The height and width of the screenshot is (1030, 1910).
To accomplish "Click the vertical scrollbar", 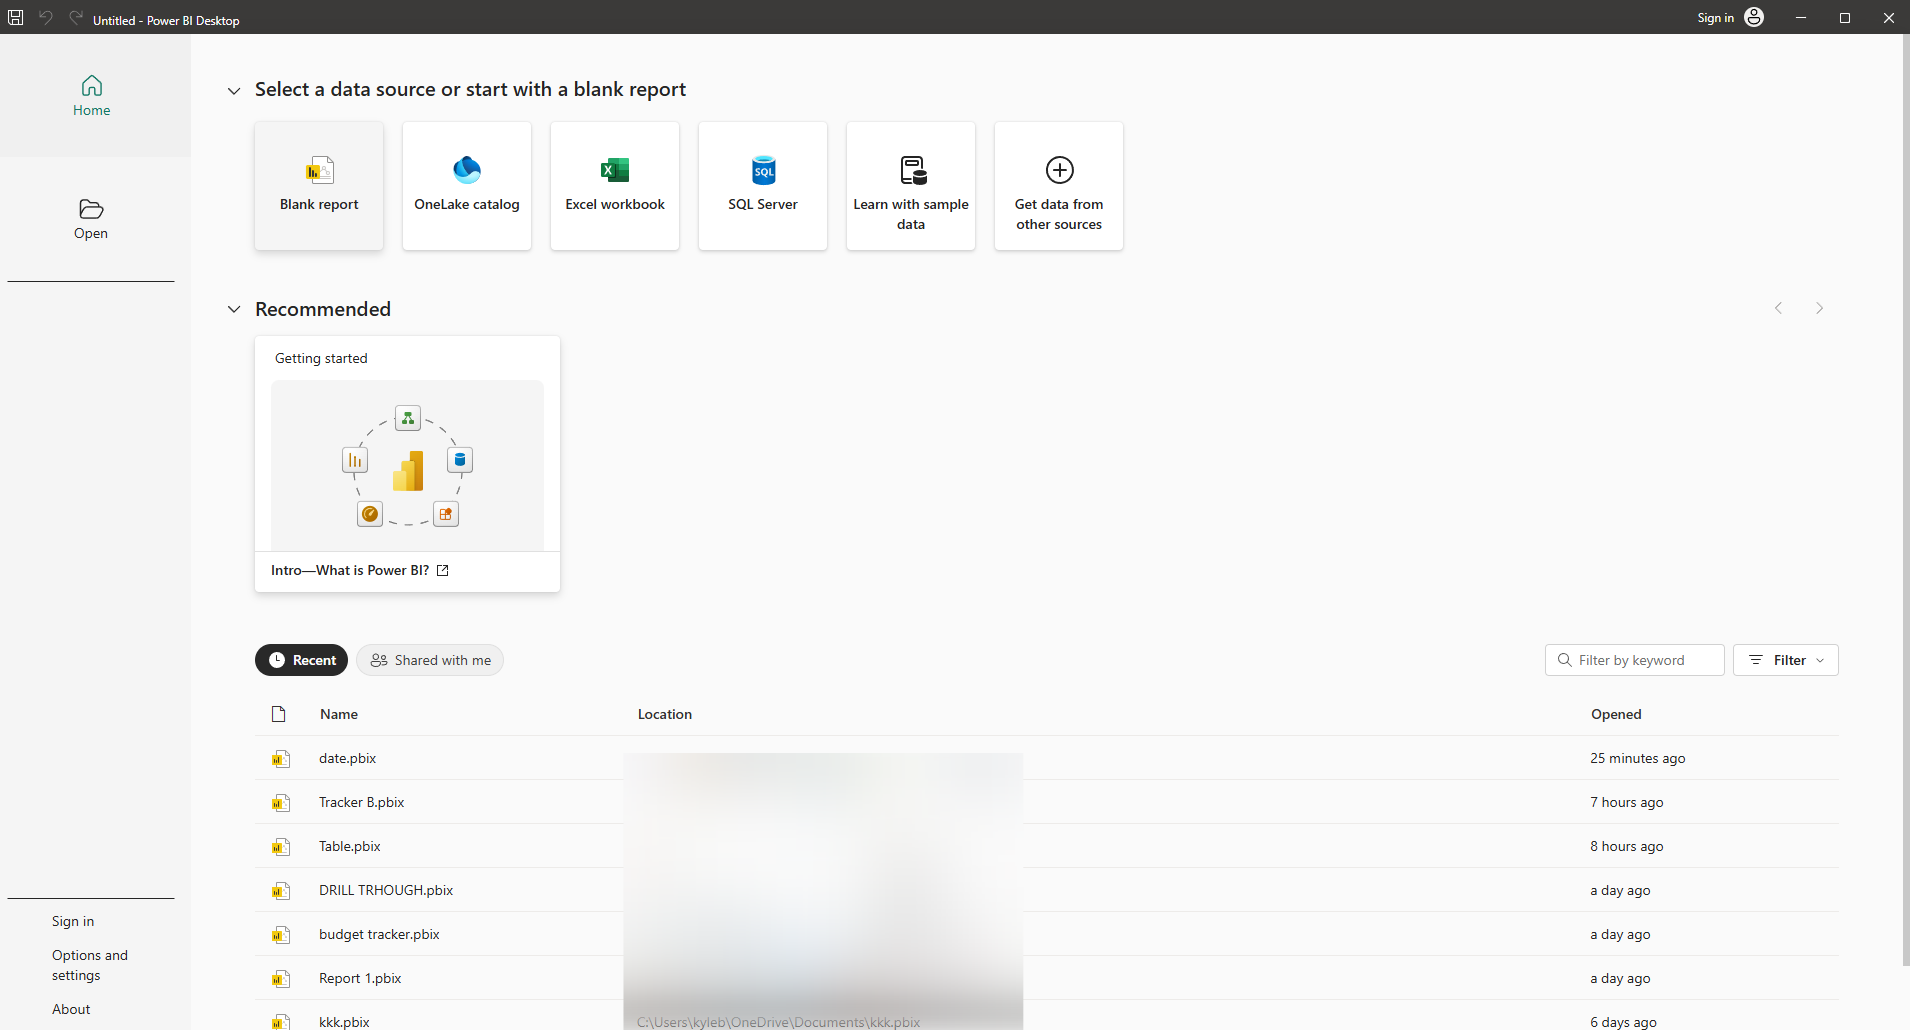I will tap(1906, 500).
